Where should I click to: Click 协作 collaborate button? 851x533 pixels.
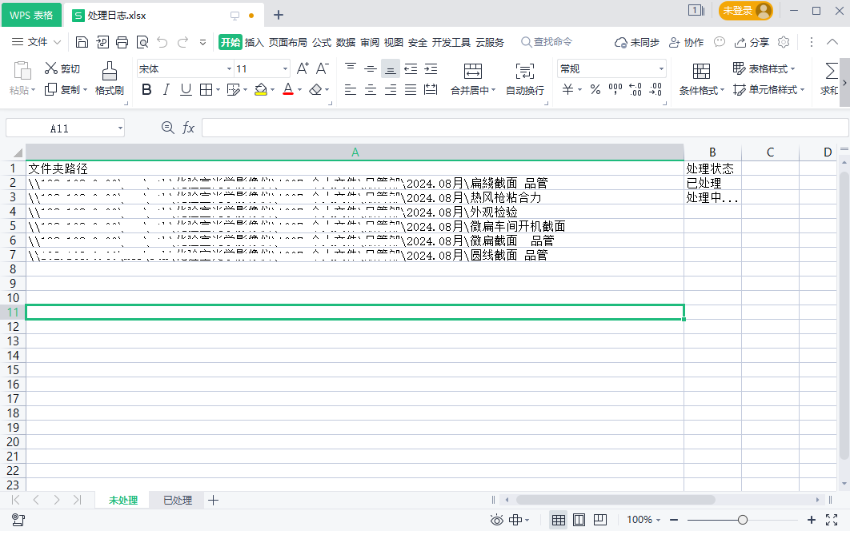tap(686, 42)
